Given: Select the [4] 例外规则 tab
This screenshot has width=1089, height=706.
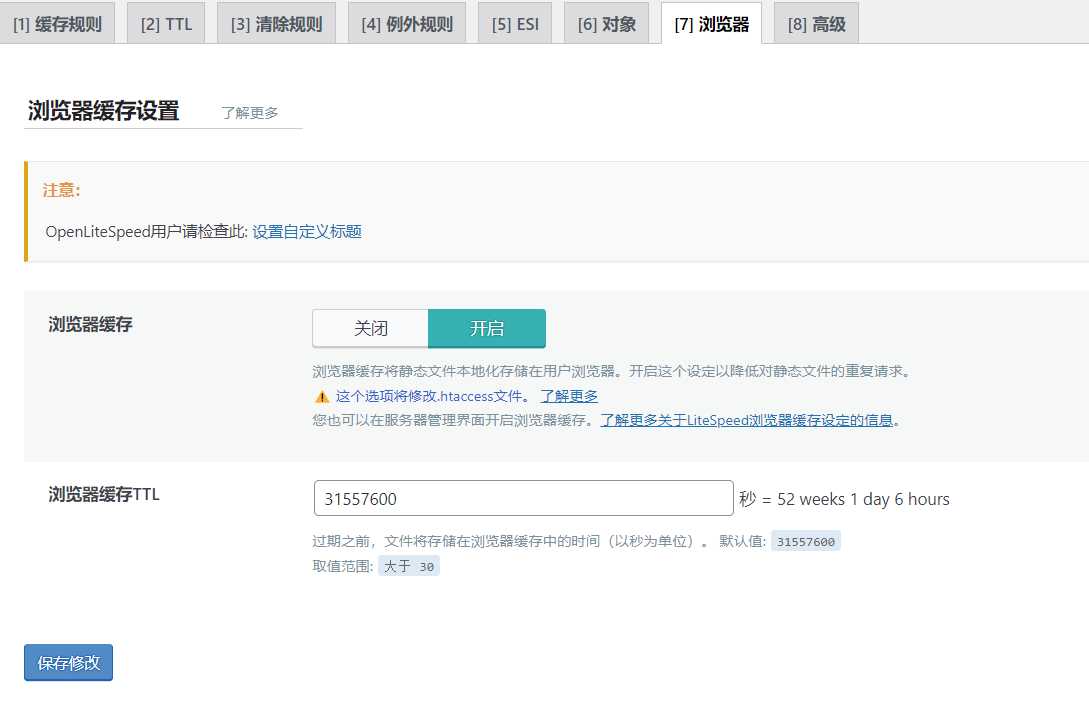Looking at the screenshot, I should click(407, 24).
